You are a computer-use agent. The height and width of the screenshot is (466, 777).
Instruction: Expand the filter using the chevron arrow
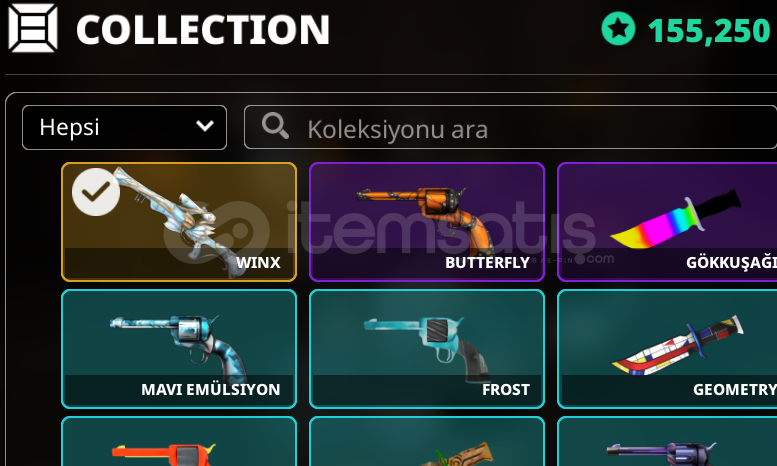click(205, 126)
